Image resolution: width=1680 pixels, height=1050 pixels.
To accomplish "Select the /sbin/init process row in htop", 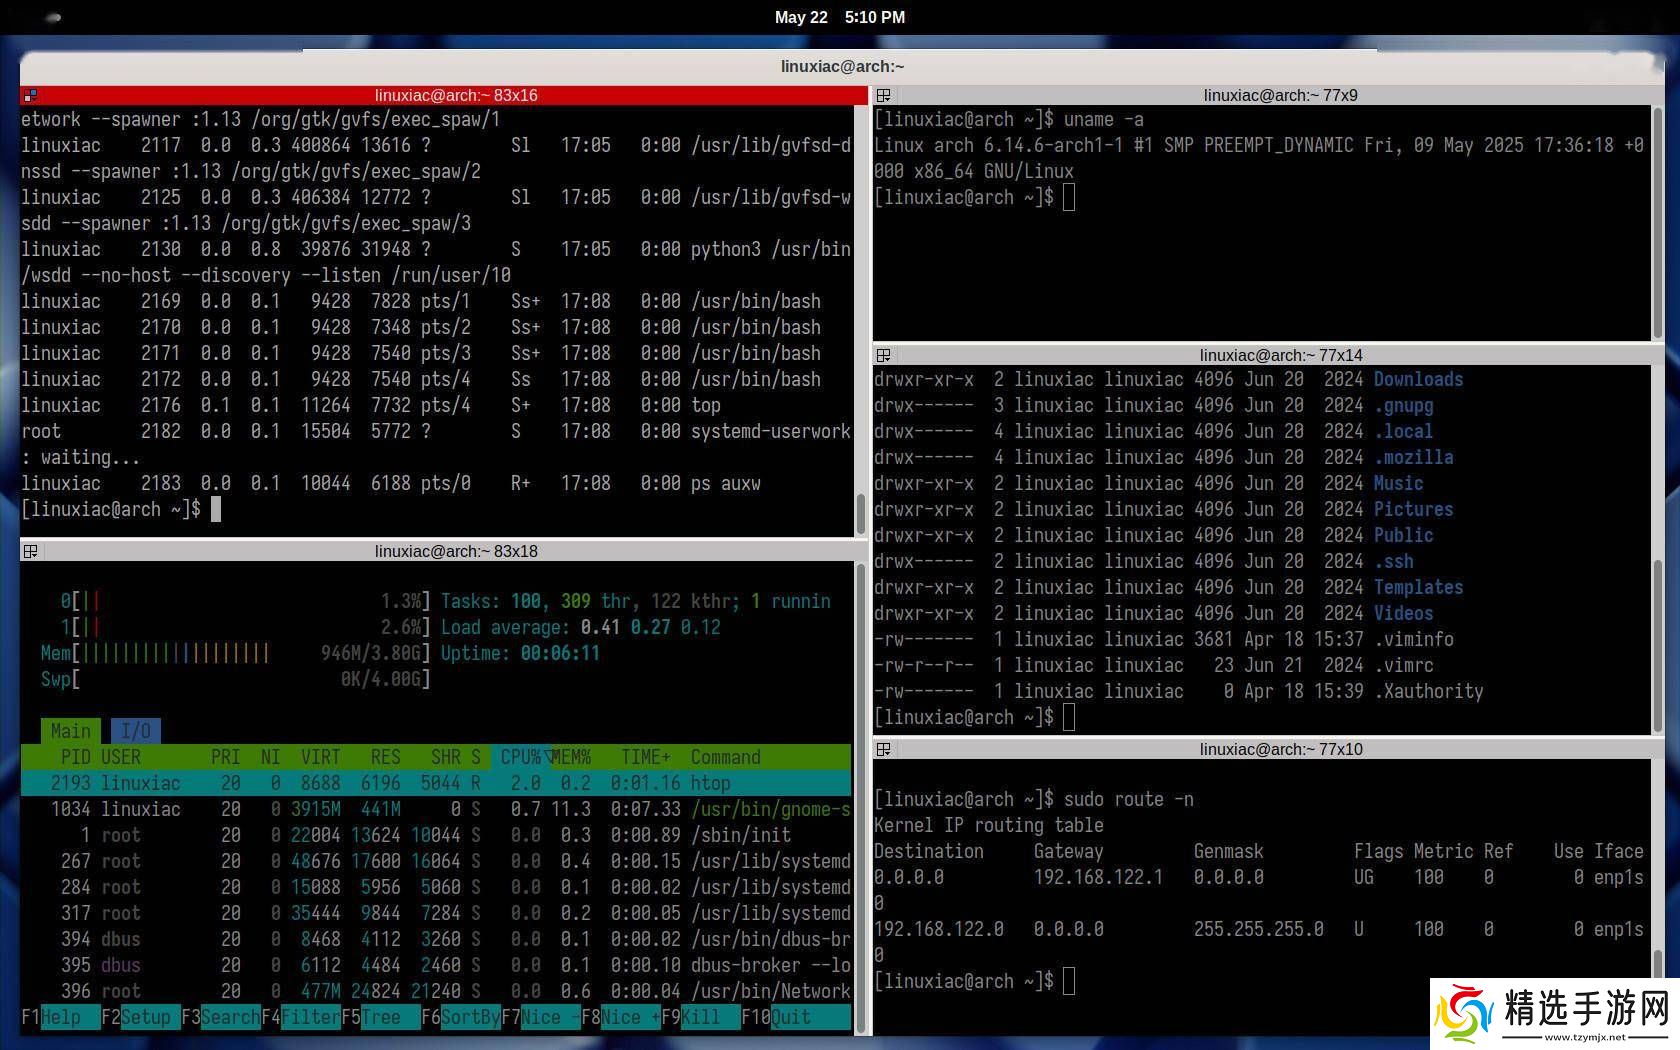I will click(435, 835).
